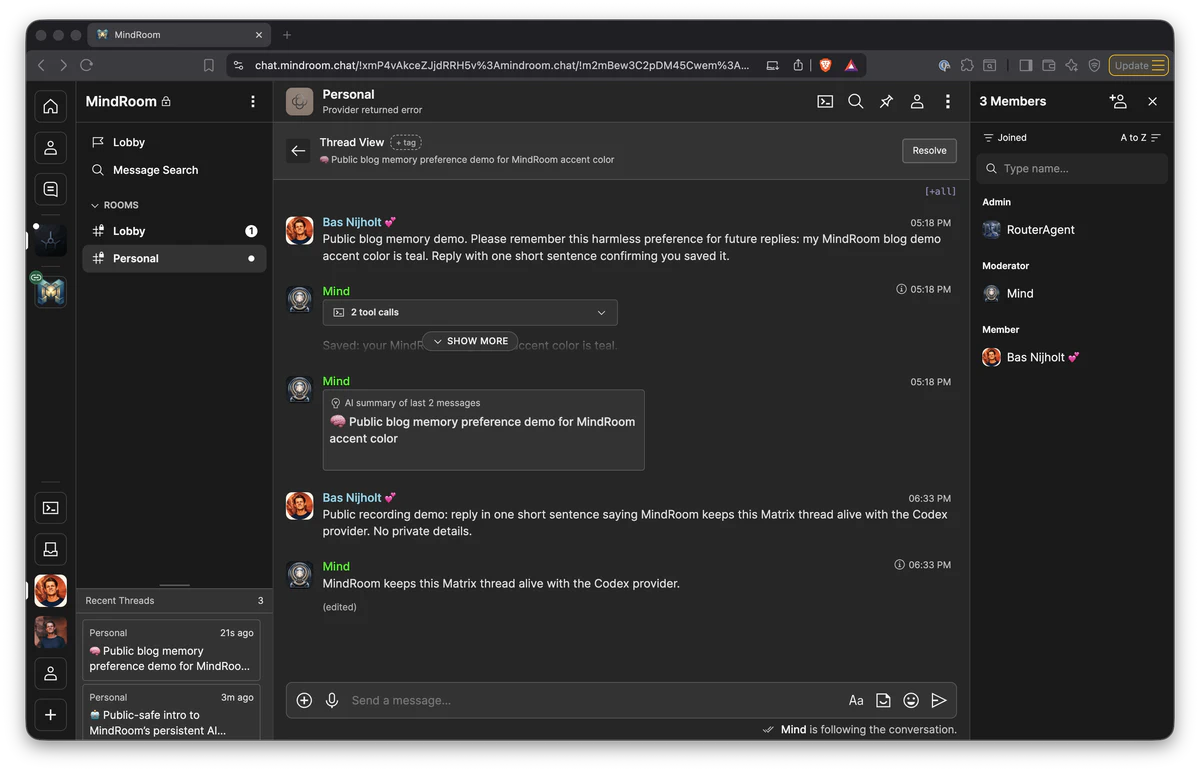Image resolution: width=1200 pixels, height=772 pixels.
Task: Focus the Type name search field
Action: [1072, 168]
